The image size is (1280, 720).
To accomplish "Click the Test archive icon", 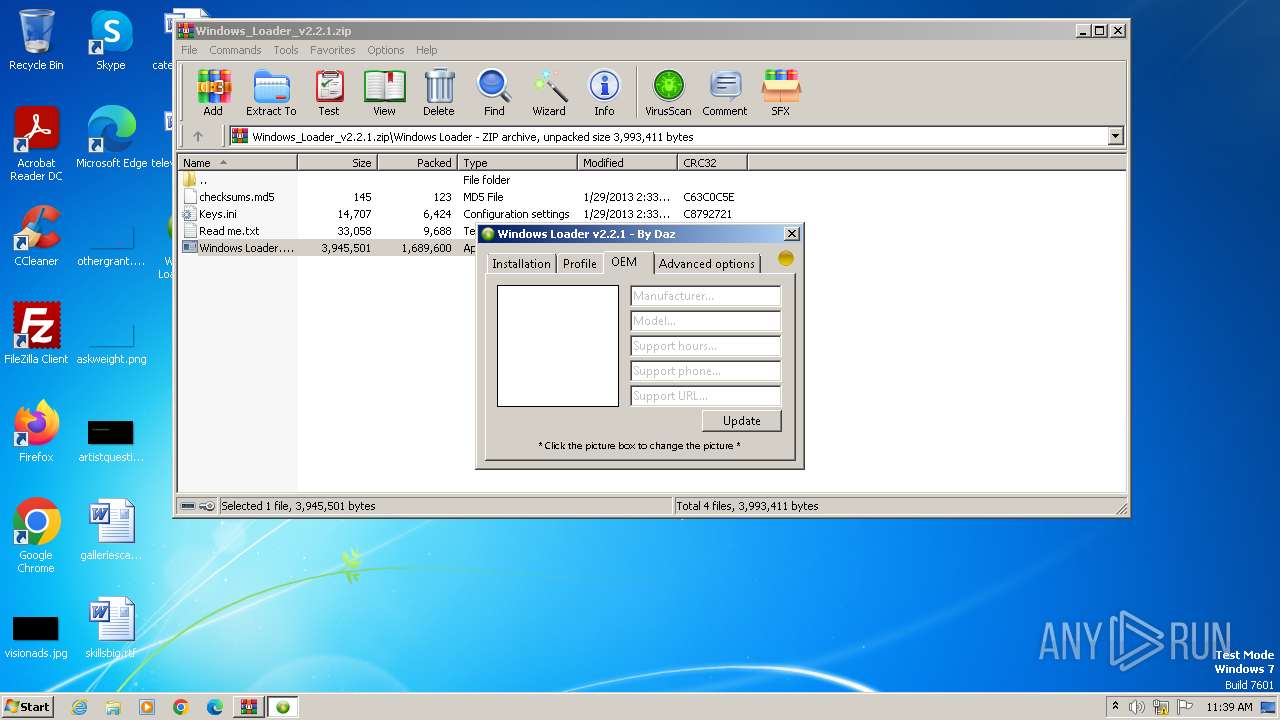I will click(329, 93).
